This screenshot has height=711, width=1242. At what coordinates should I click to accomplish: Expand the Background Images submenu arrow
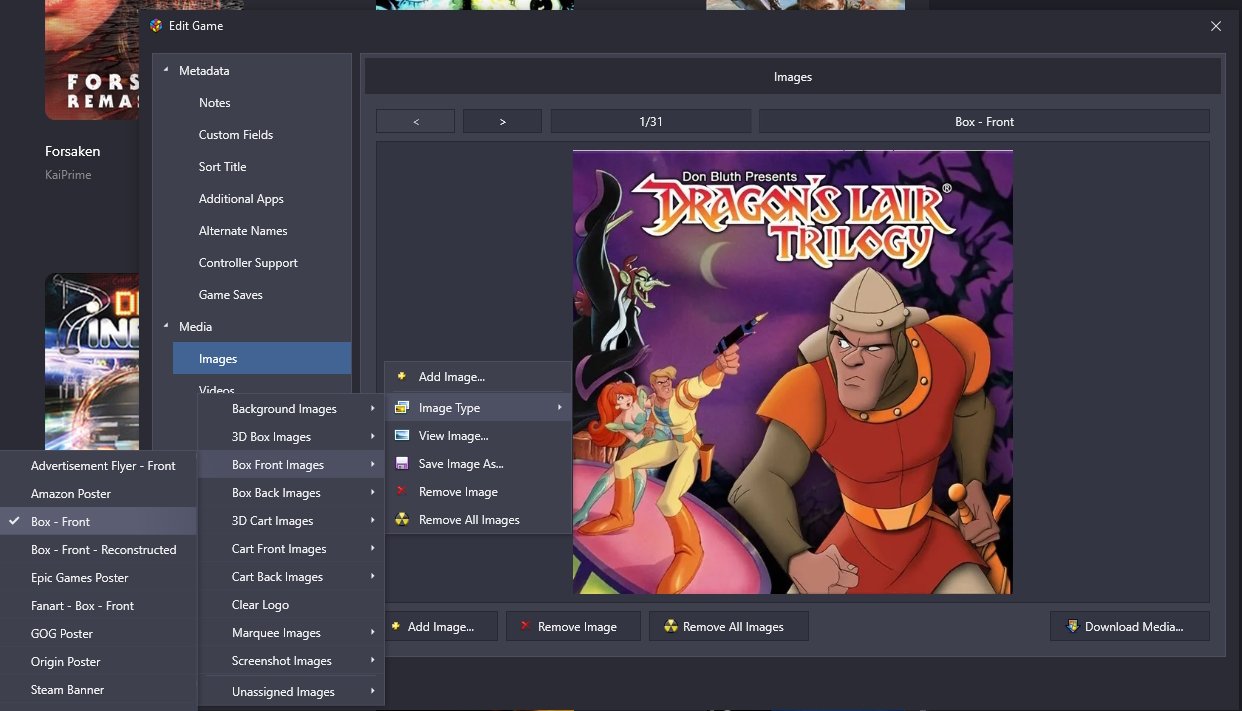click(x=373, y=409)
